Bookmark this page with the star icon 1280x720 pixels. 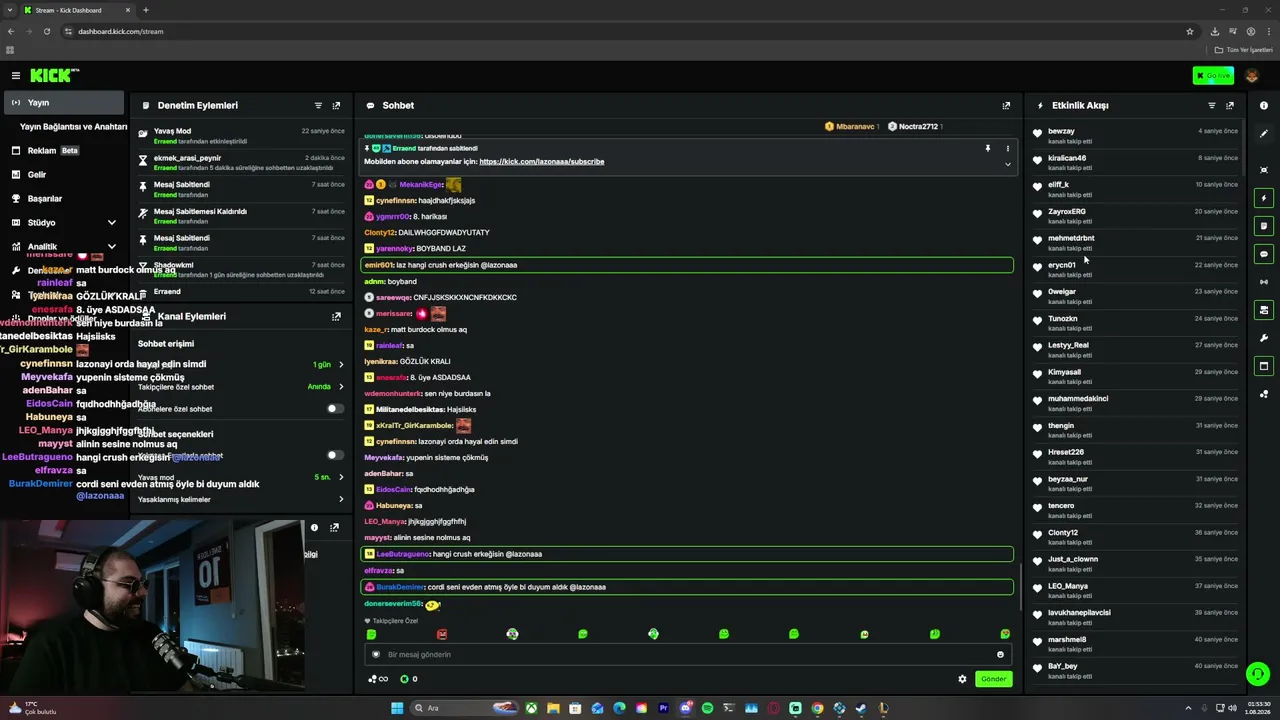tap(1190, 31)
